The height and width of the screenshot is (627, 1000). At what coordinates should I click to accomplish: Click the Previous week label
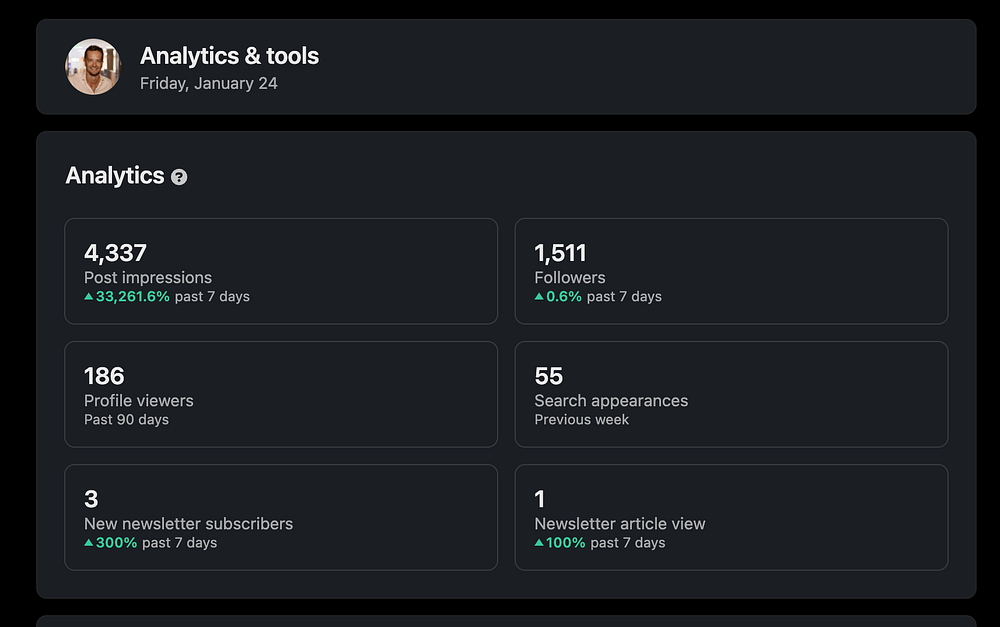[x=581, y=420]
